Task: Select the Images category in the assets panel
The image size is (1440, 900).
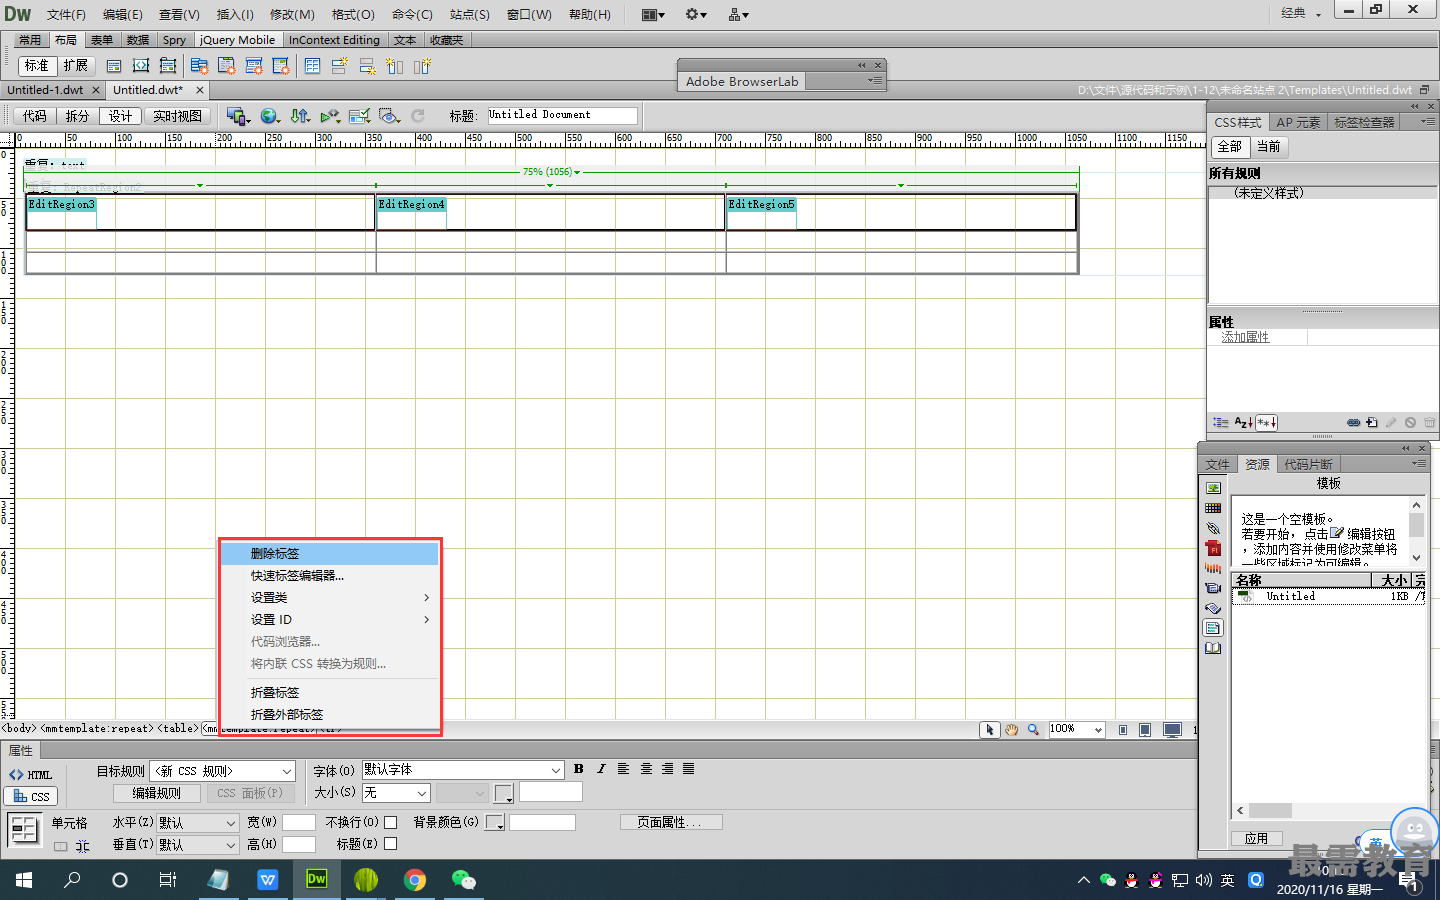Action: [x=1213, y=488]
